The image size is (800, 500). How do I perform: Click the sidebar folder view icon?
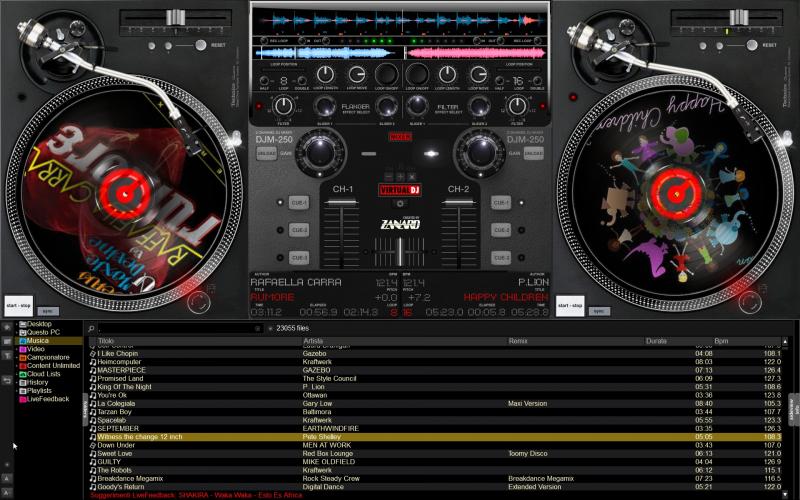tap(7, 341)
